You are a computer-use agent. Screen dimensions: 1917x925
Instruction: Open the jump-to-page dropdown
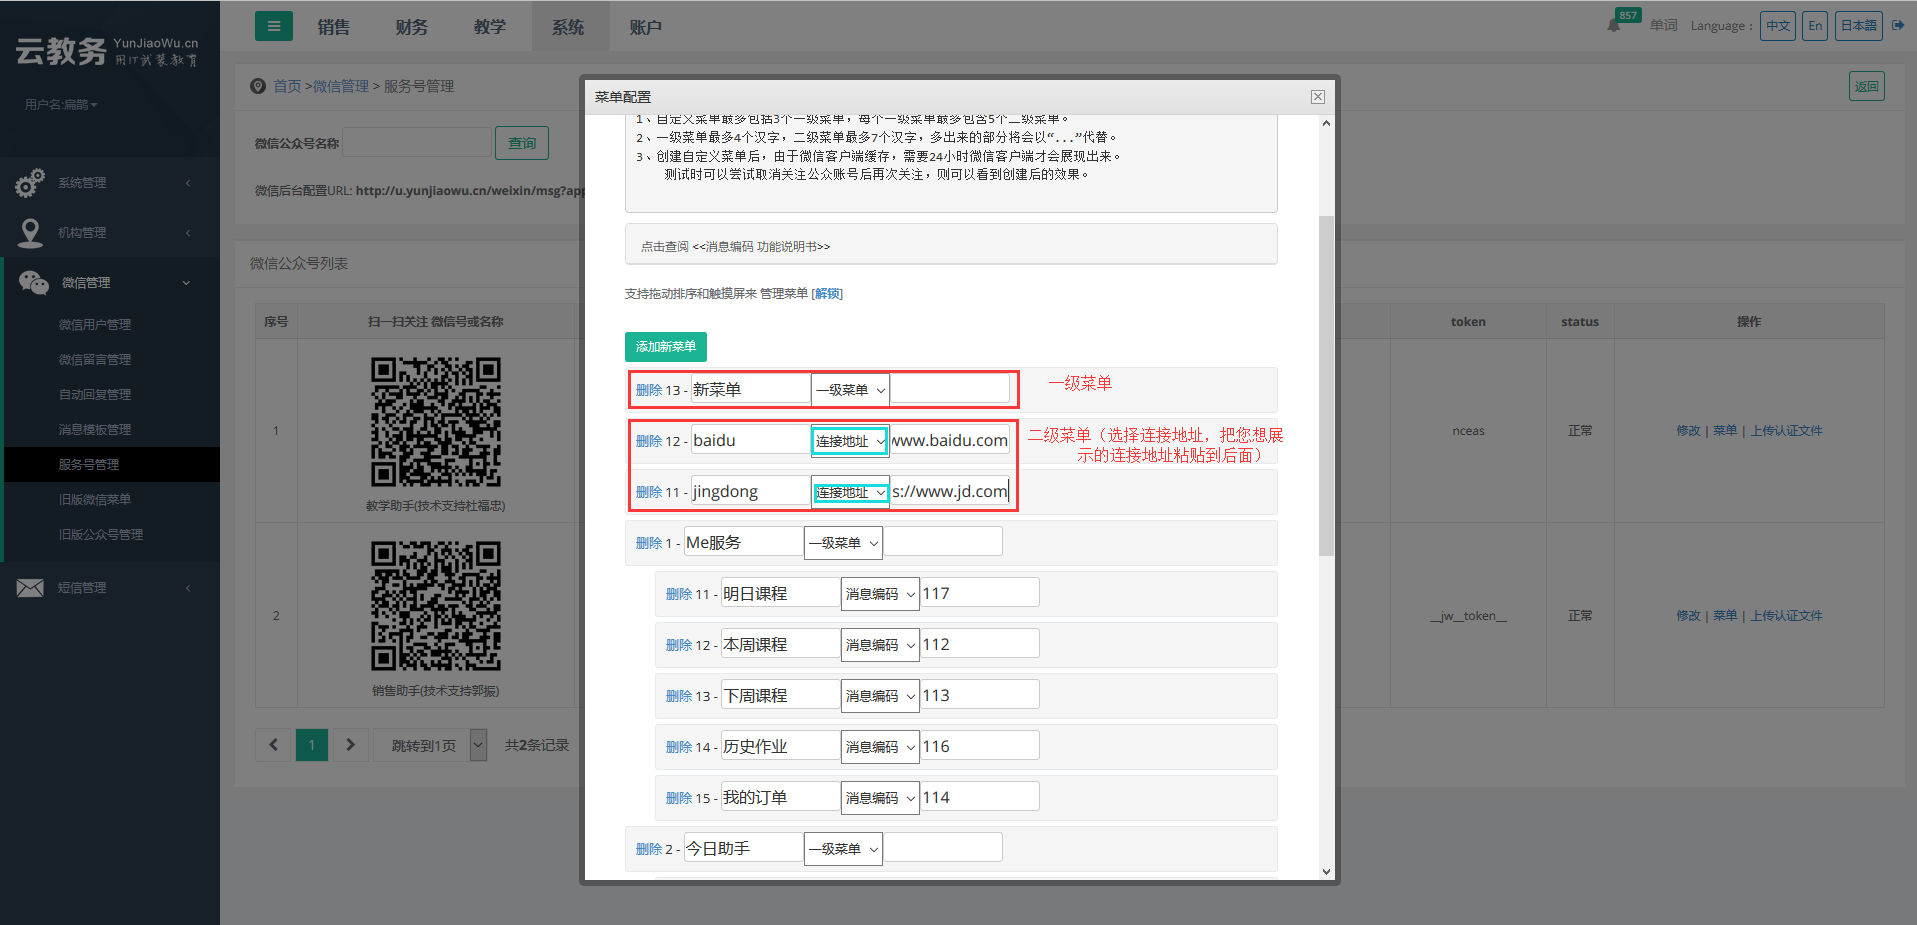(x=478, y=745)
